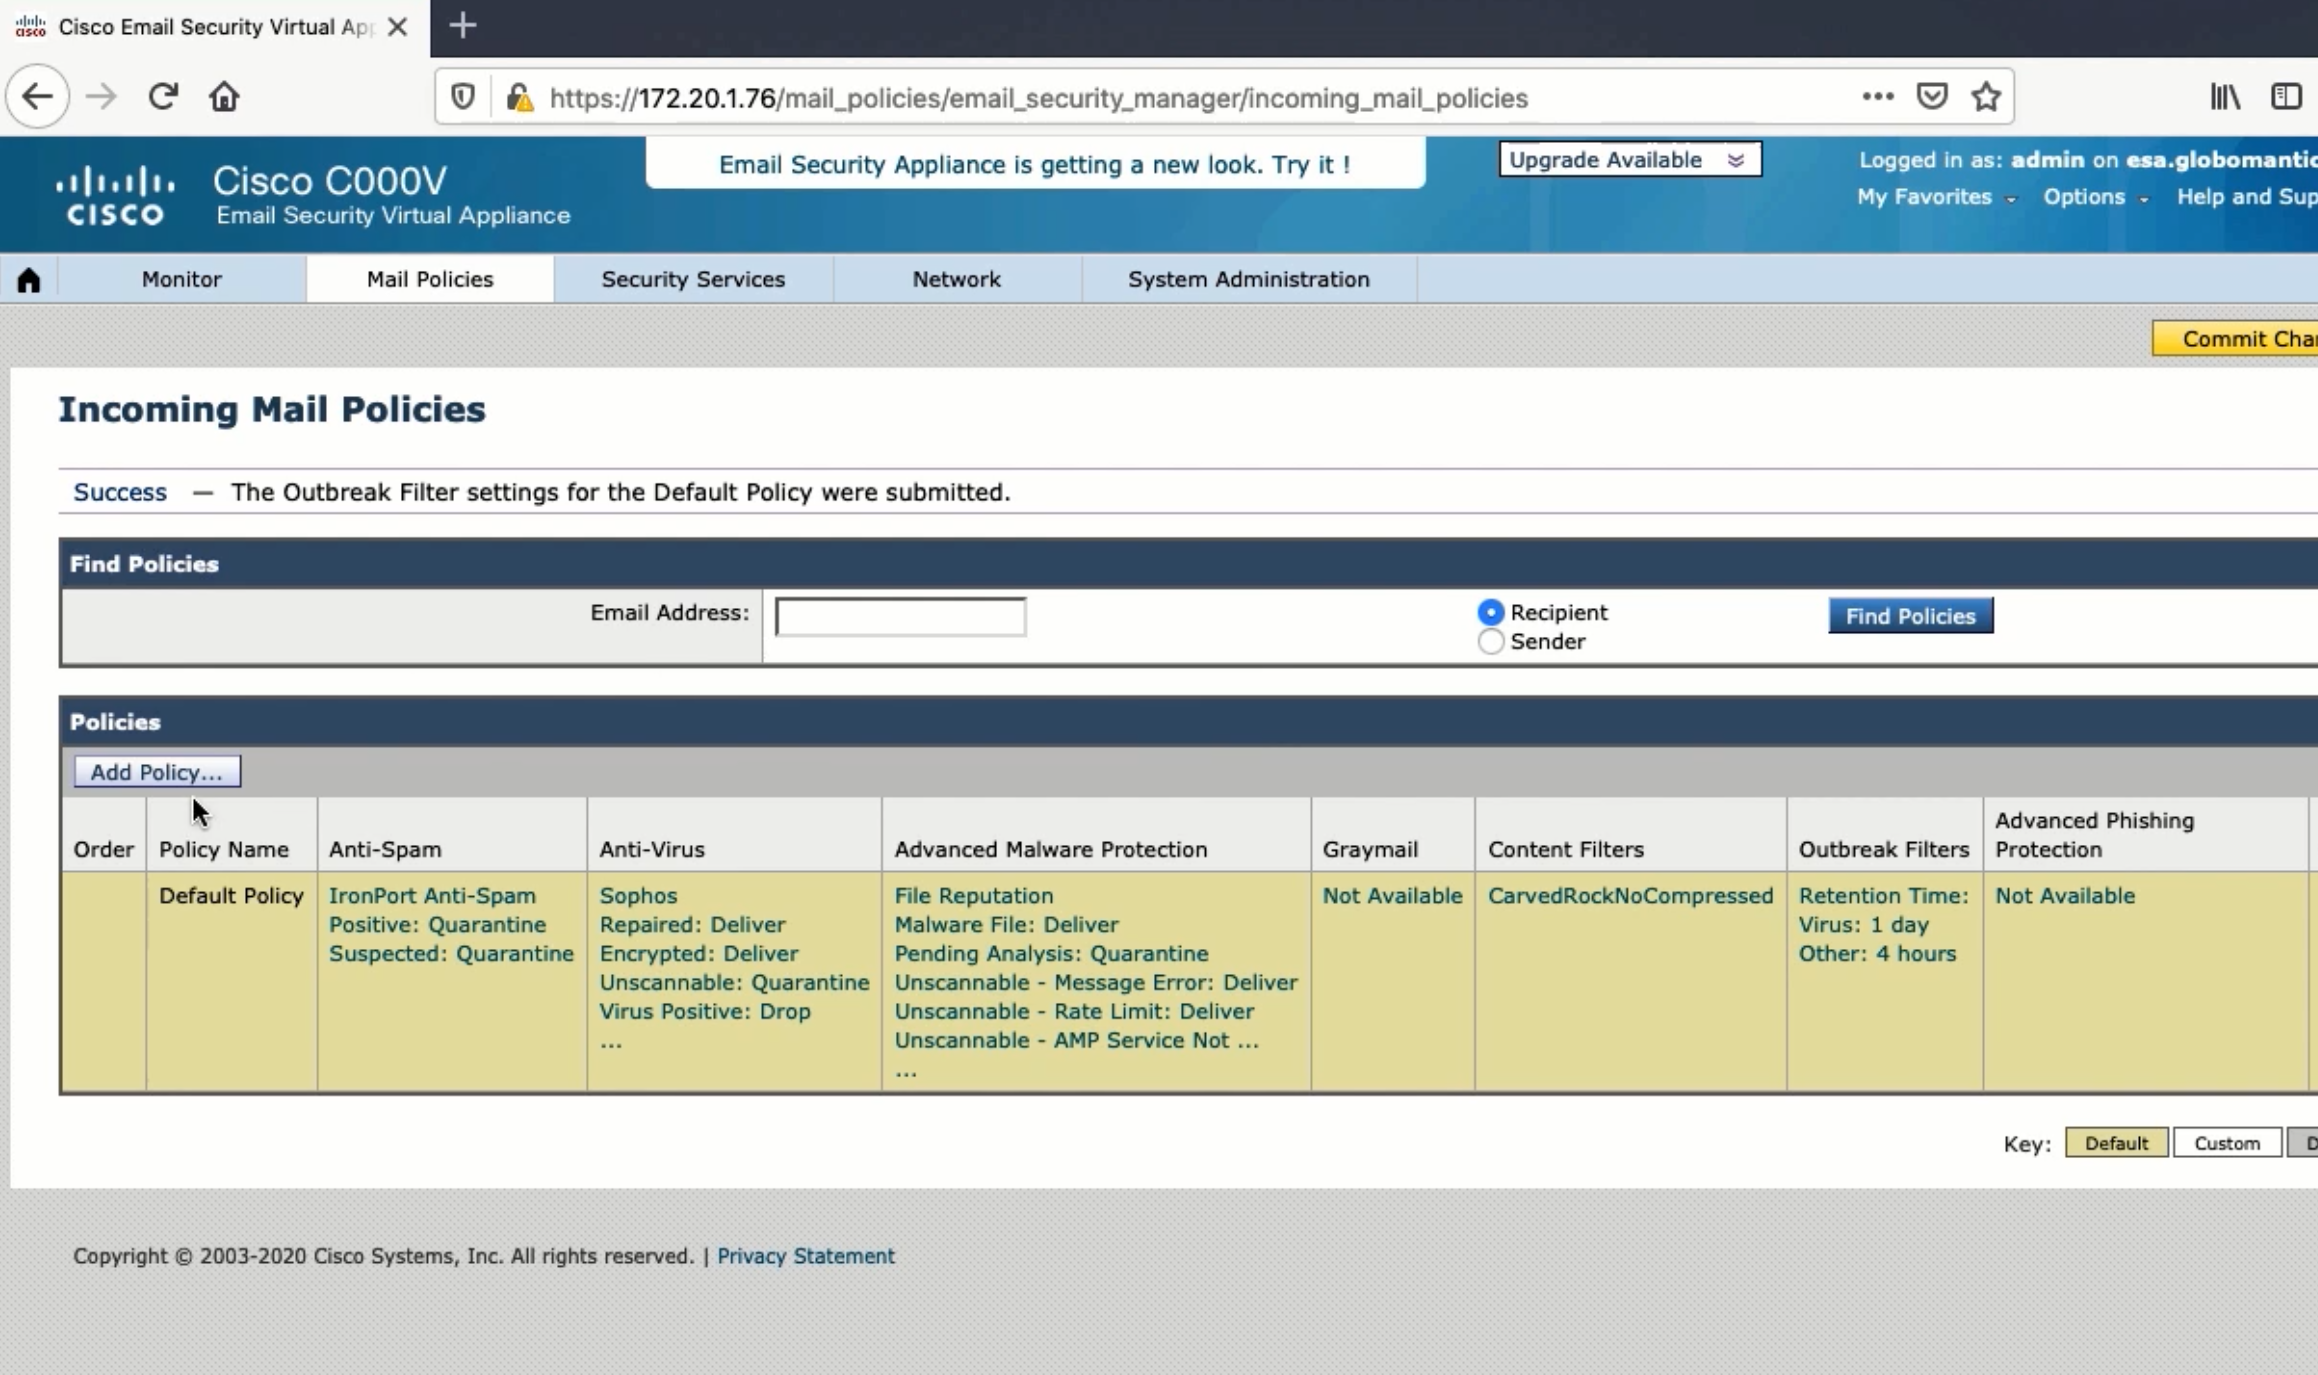Screen dimensions: 2318x1375
Task: Click the Success status message text
Action: tap(620, 492)
